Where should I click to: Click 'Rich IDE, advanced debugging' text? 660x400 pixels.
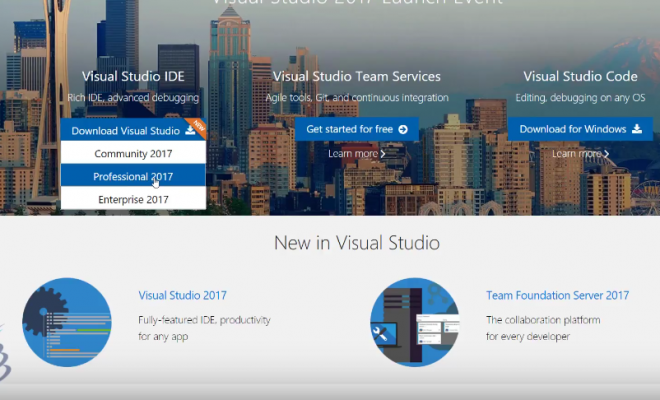click(133, 98)
